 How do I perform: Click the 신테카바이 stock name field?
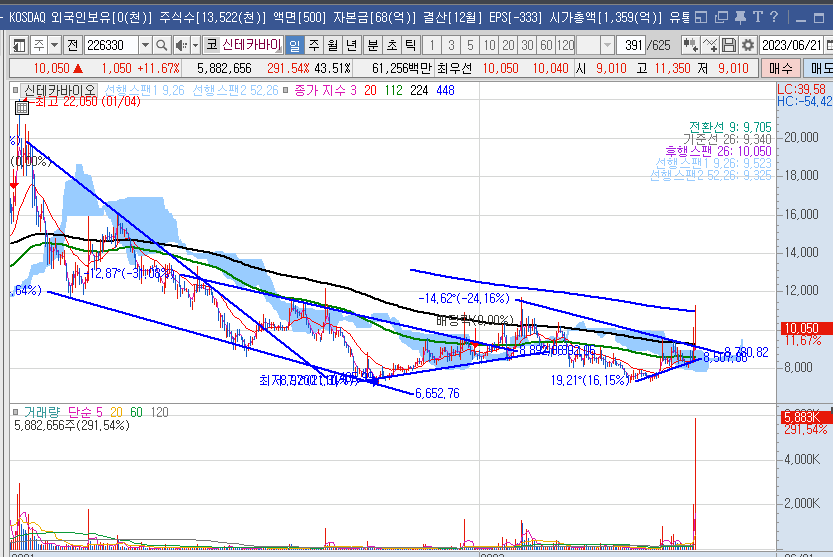coord(251,45)
